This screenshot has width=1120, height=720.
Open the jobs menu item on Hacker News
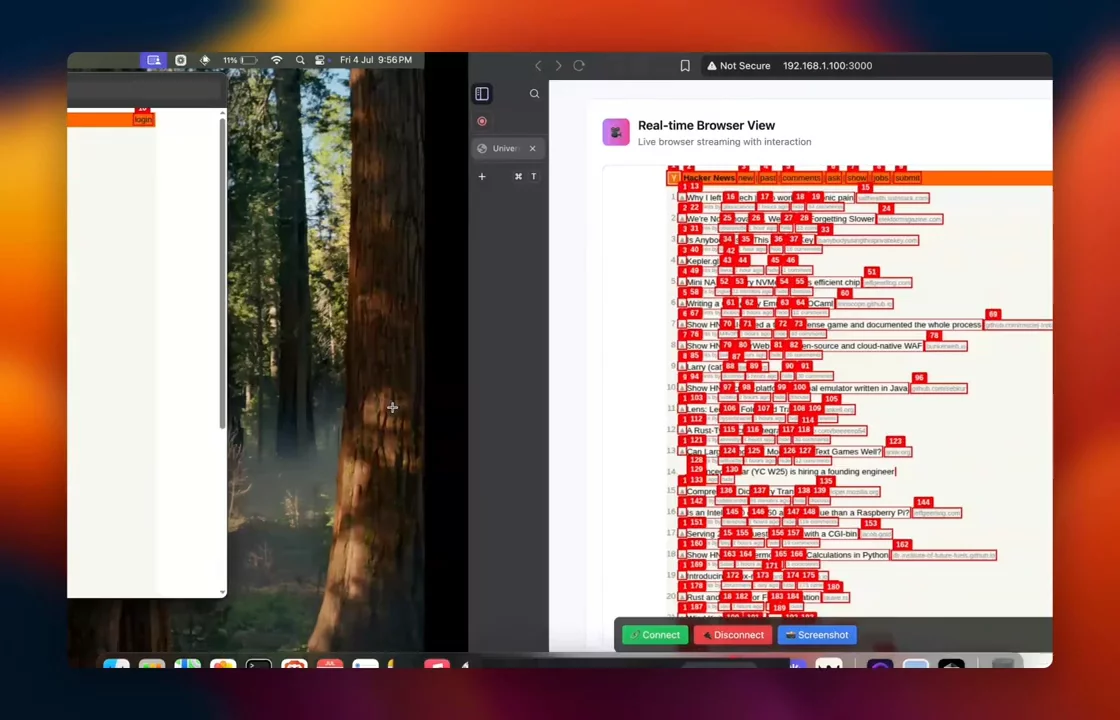881,178
